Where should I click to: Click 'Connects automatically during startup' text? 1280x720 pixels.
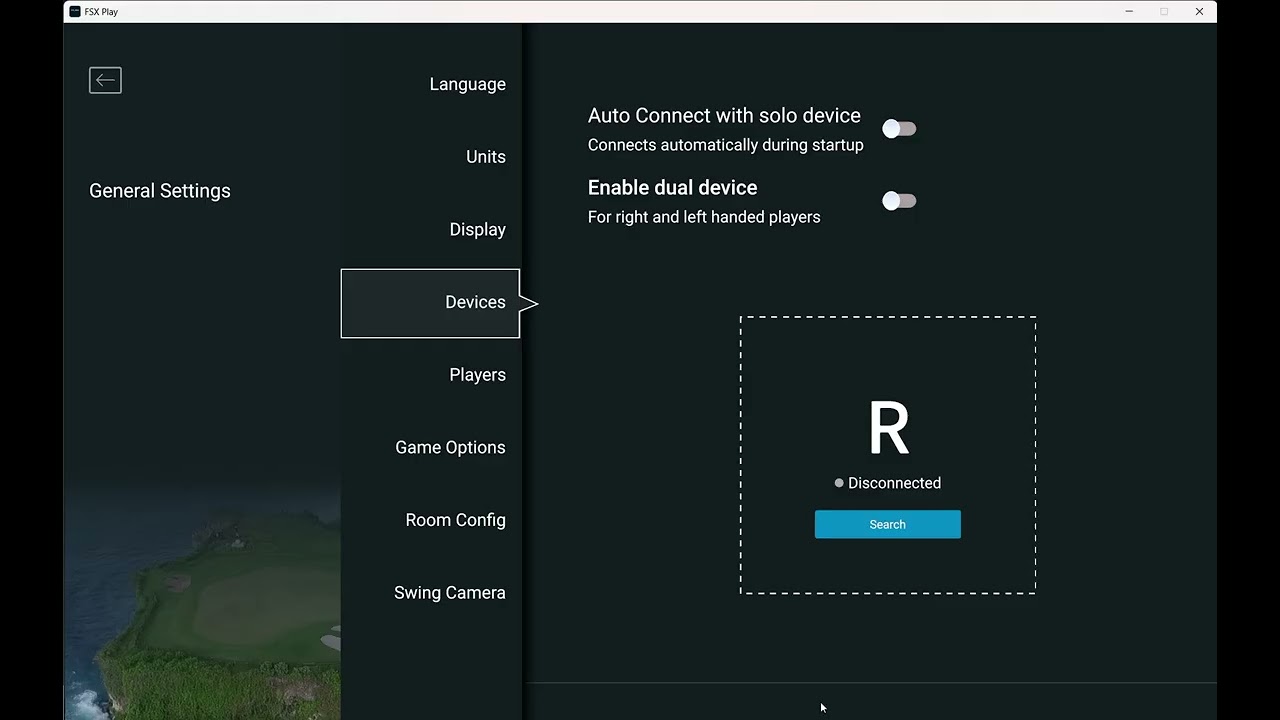pos(725,145)
